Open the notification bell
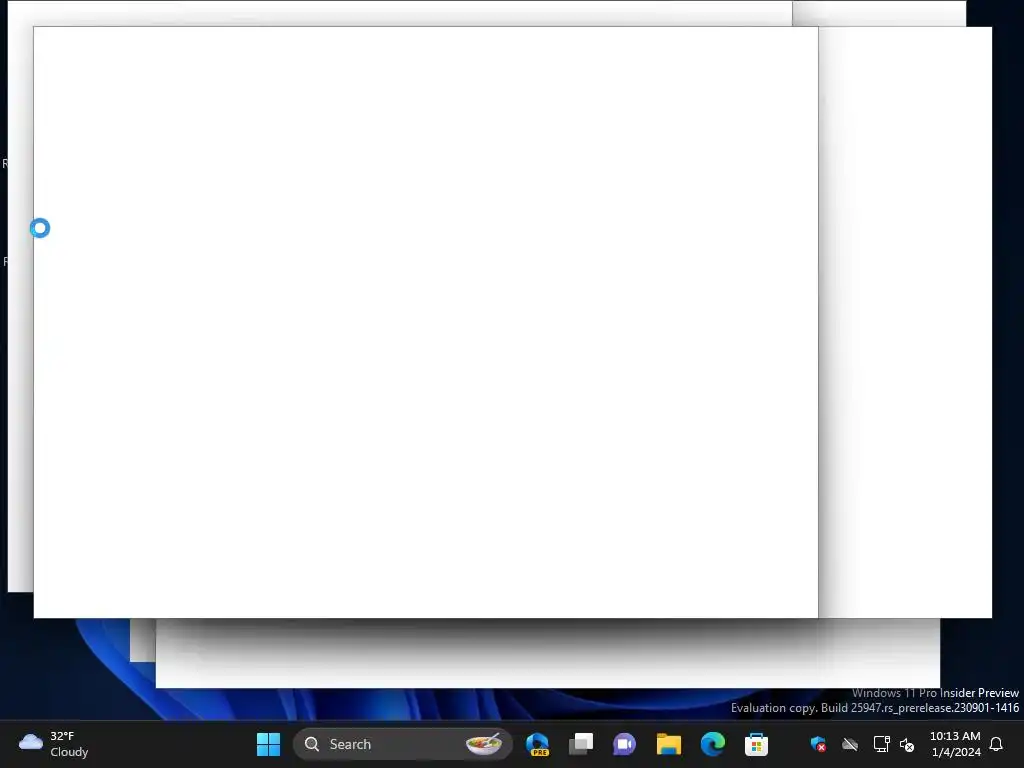Viewport: 1024px width, 768px height. coord(997,744)
